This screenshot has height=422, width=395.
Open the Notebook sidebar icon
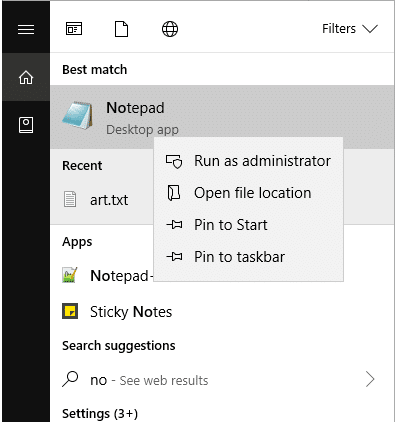[26, 125]
